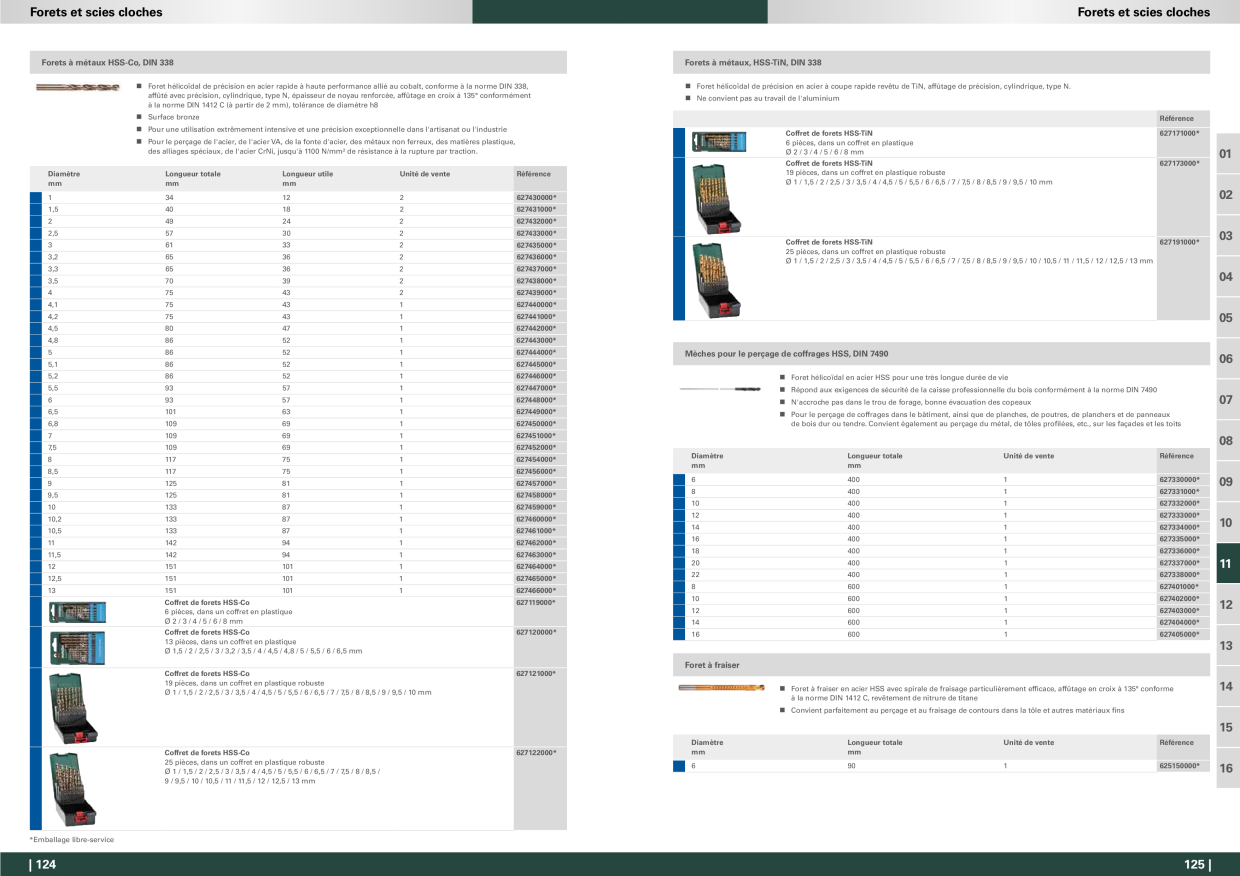1240x876 pixels.
Task: Click reference 627121000*
Action: (536, 674)
